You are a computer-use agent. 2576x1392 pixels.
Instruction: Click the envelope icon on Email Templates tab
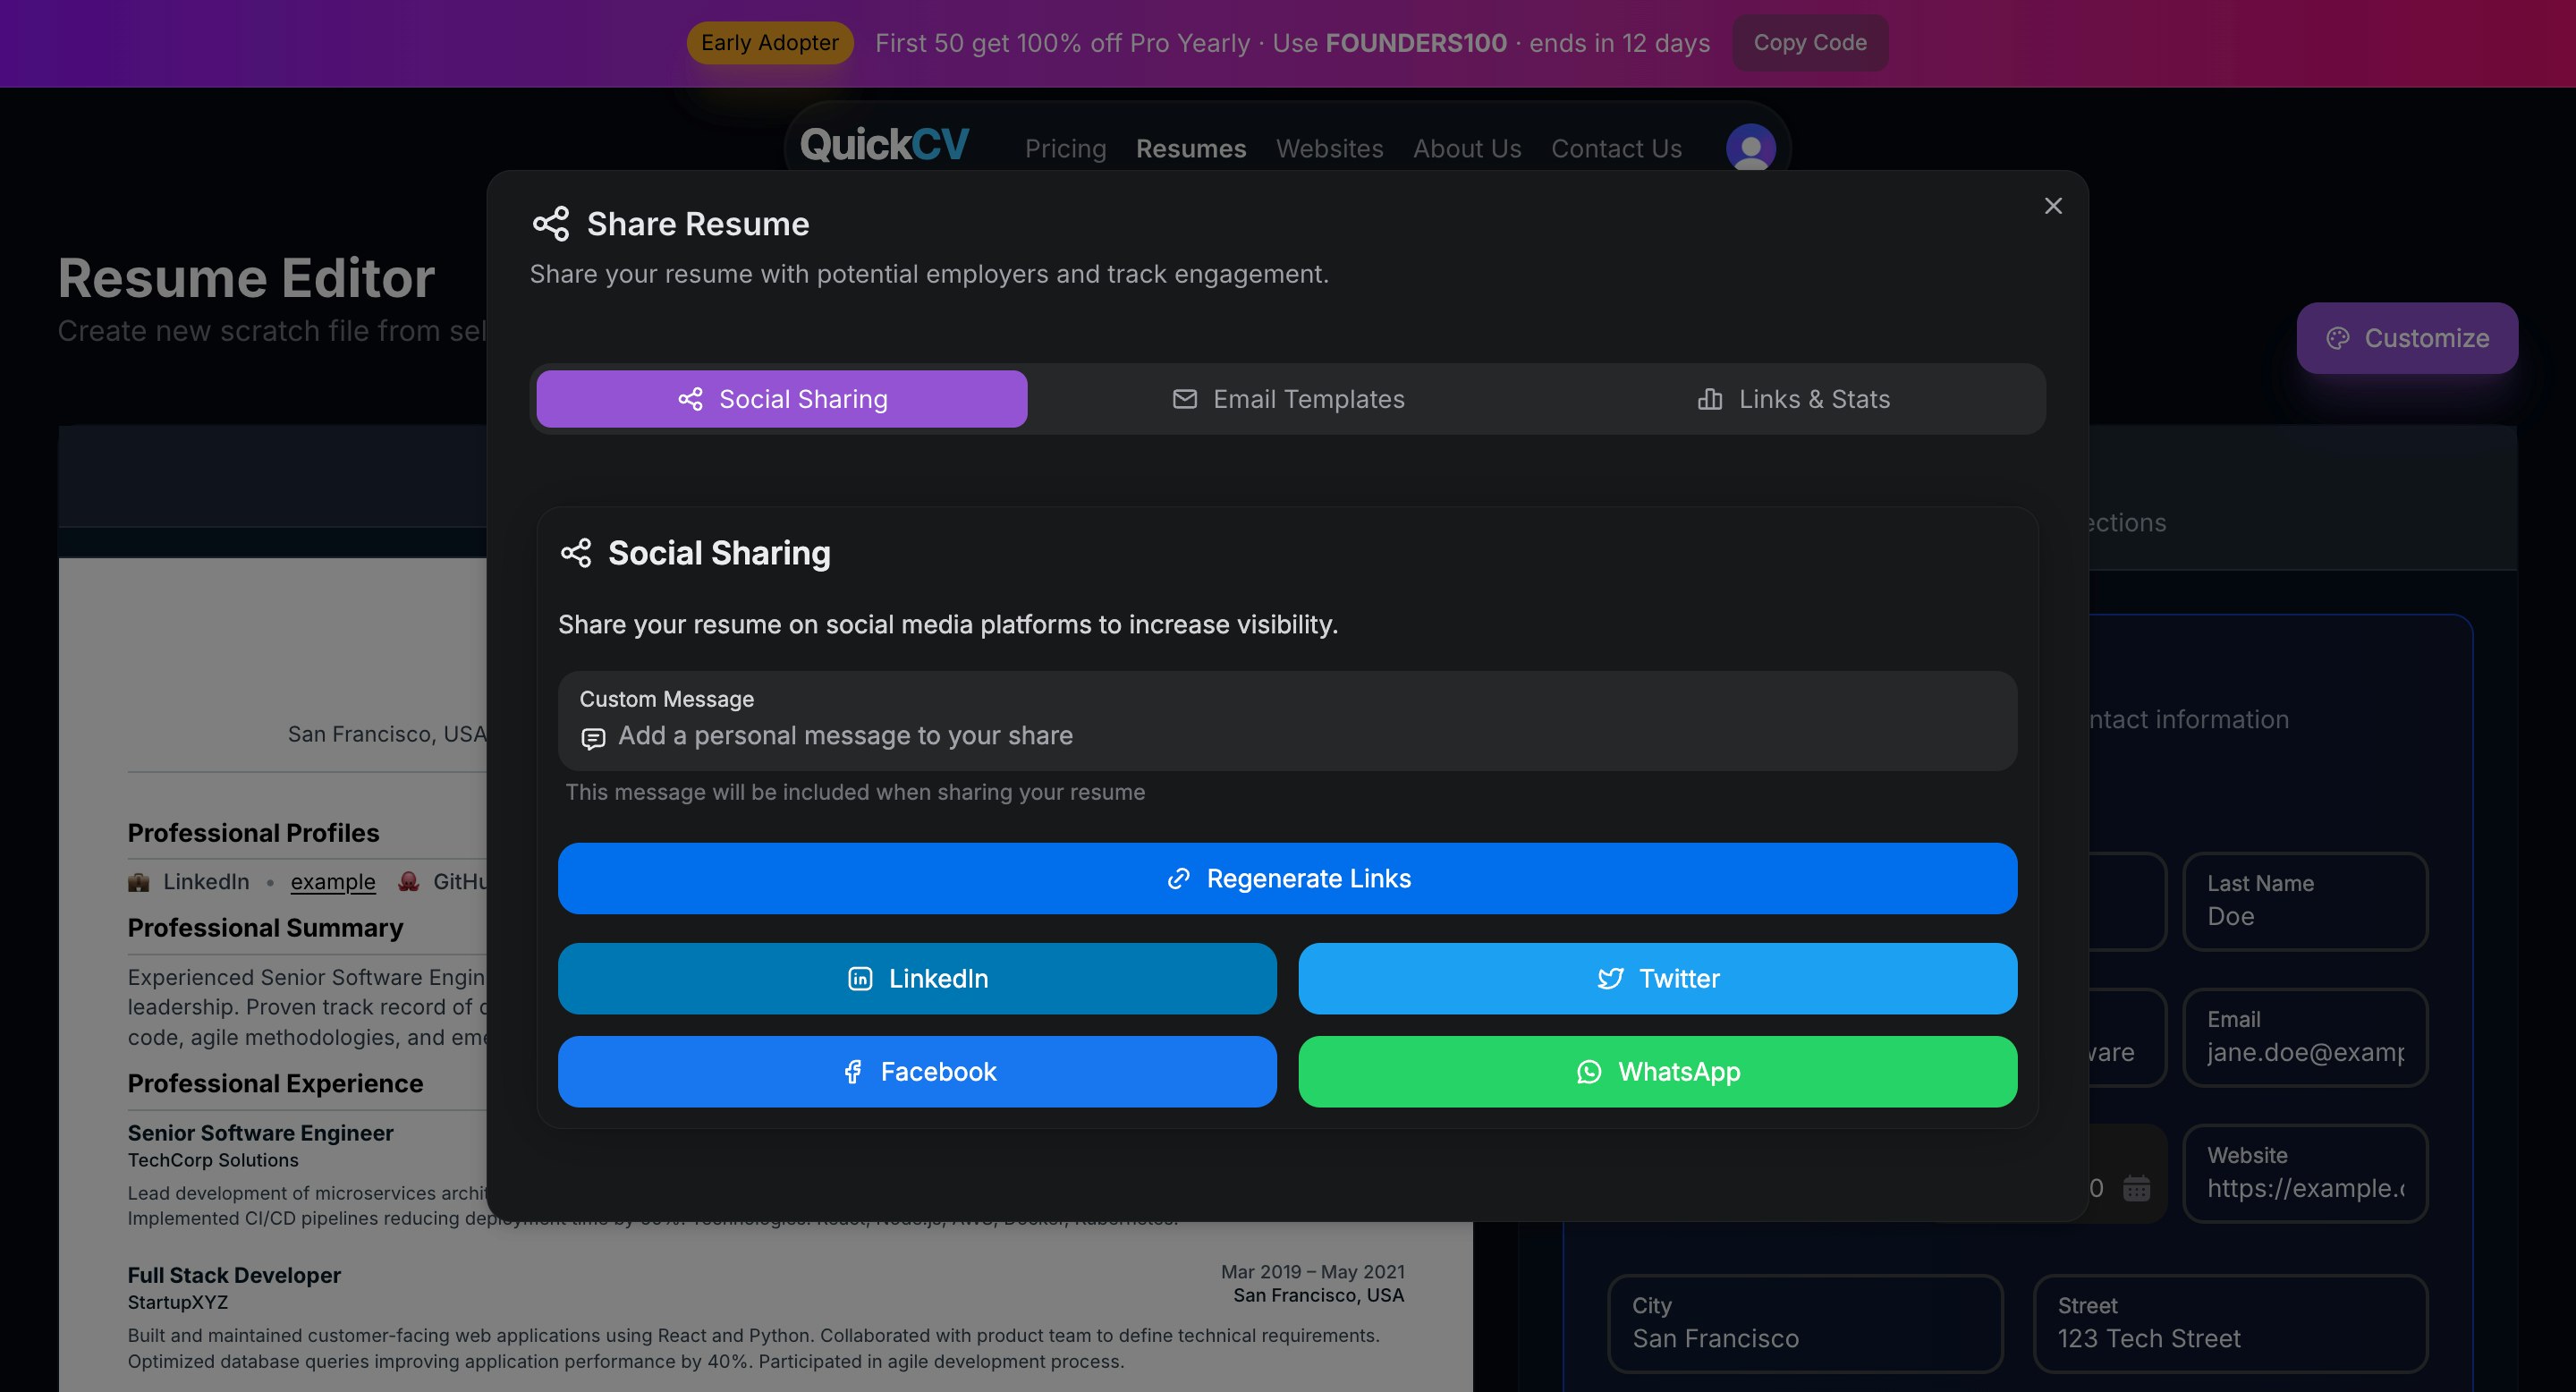1184,398
